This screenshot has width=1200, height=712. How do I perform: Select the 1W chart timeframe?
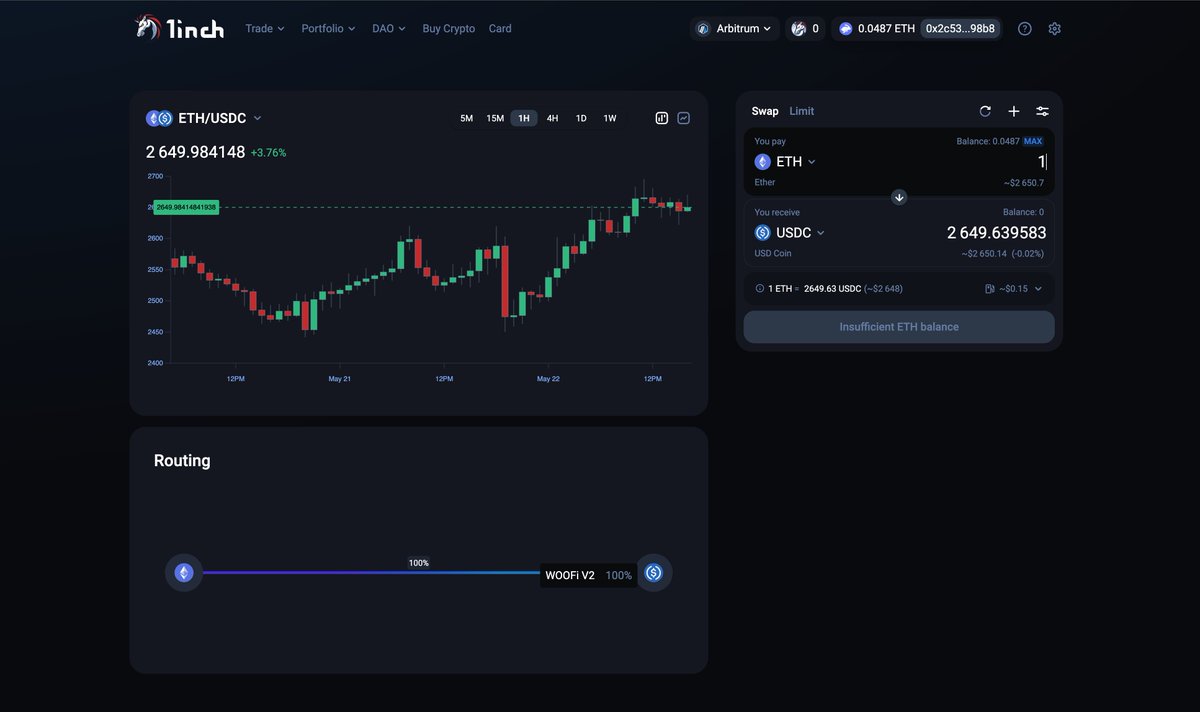click(610, 118)
